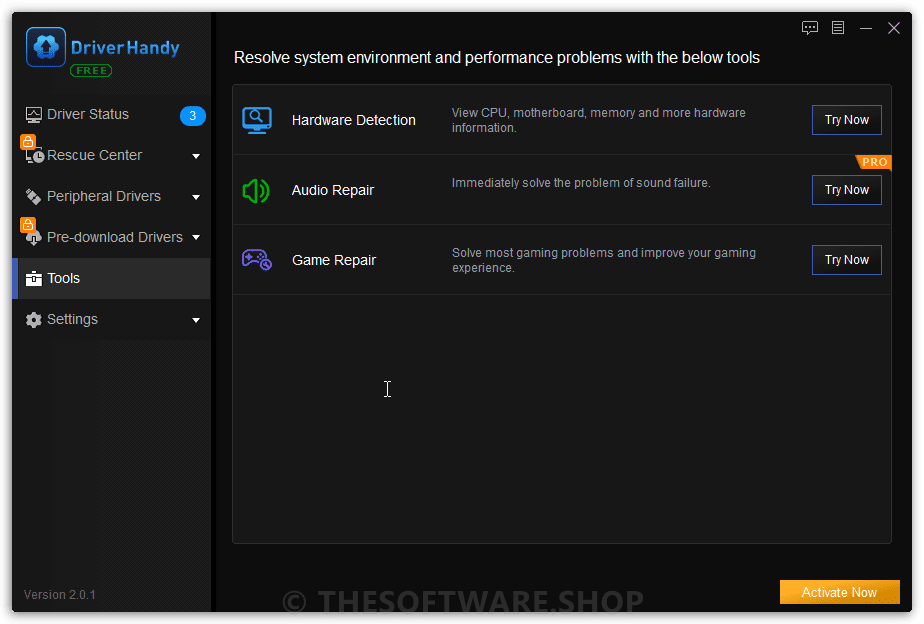Click the Pre-download Drivers cloud icon

tap(34, 238)
